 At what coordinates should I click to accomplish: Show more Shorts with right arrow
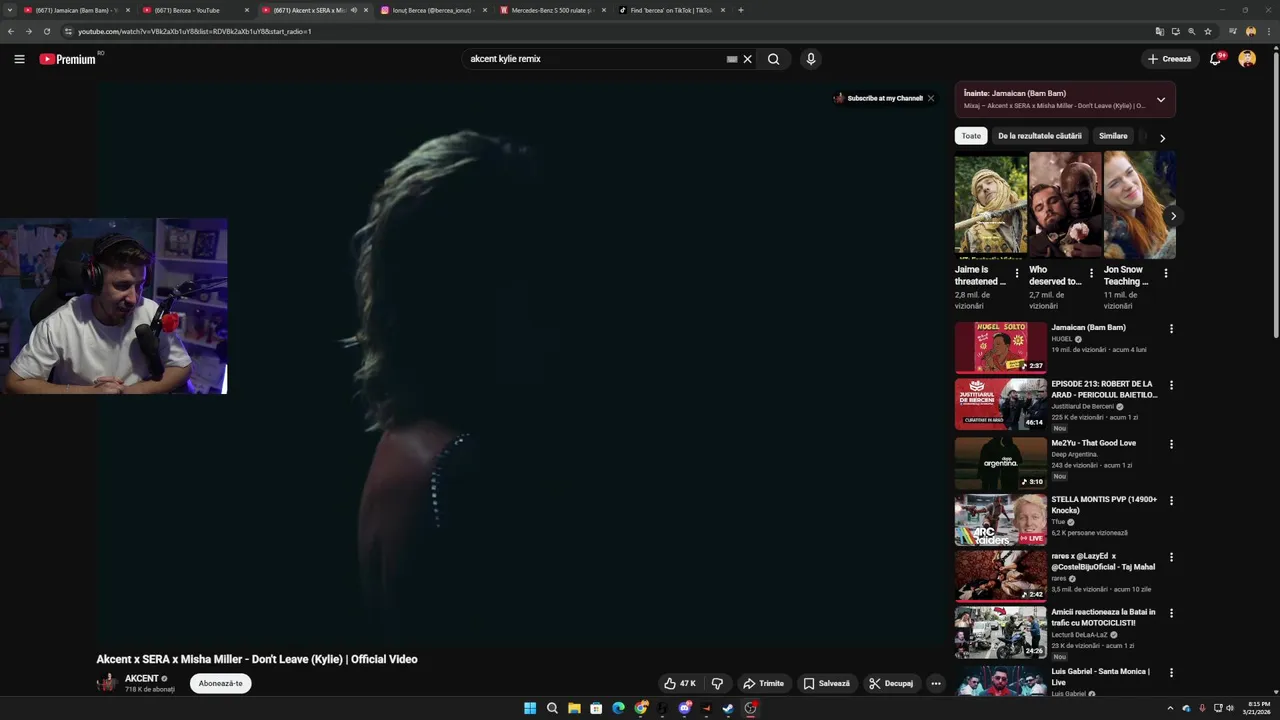tap(1173, 216)
